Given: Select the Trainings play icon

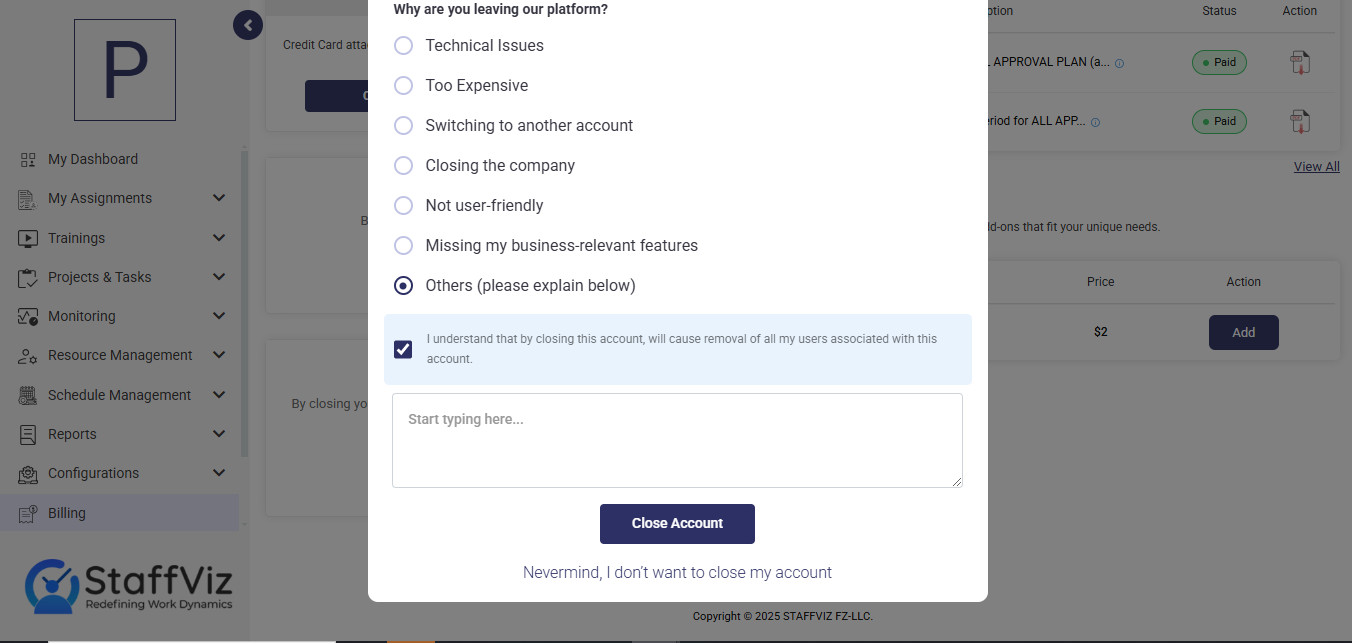Looking at the screenshot, I should click(x=28, y=238).
